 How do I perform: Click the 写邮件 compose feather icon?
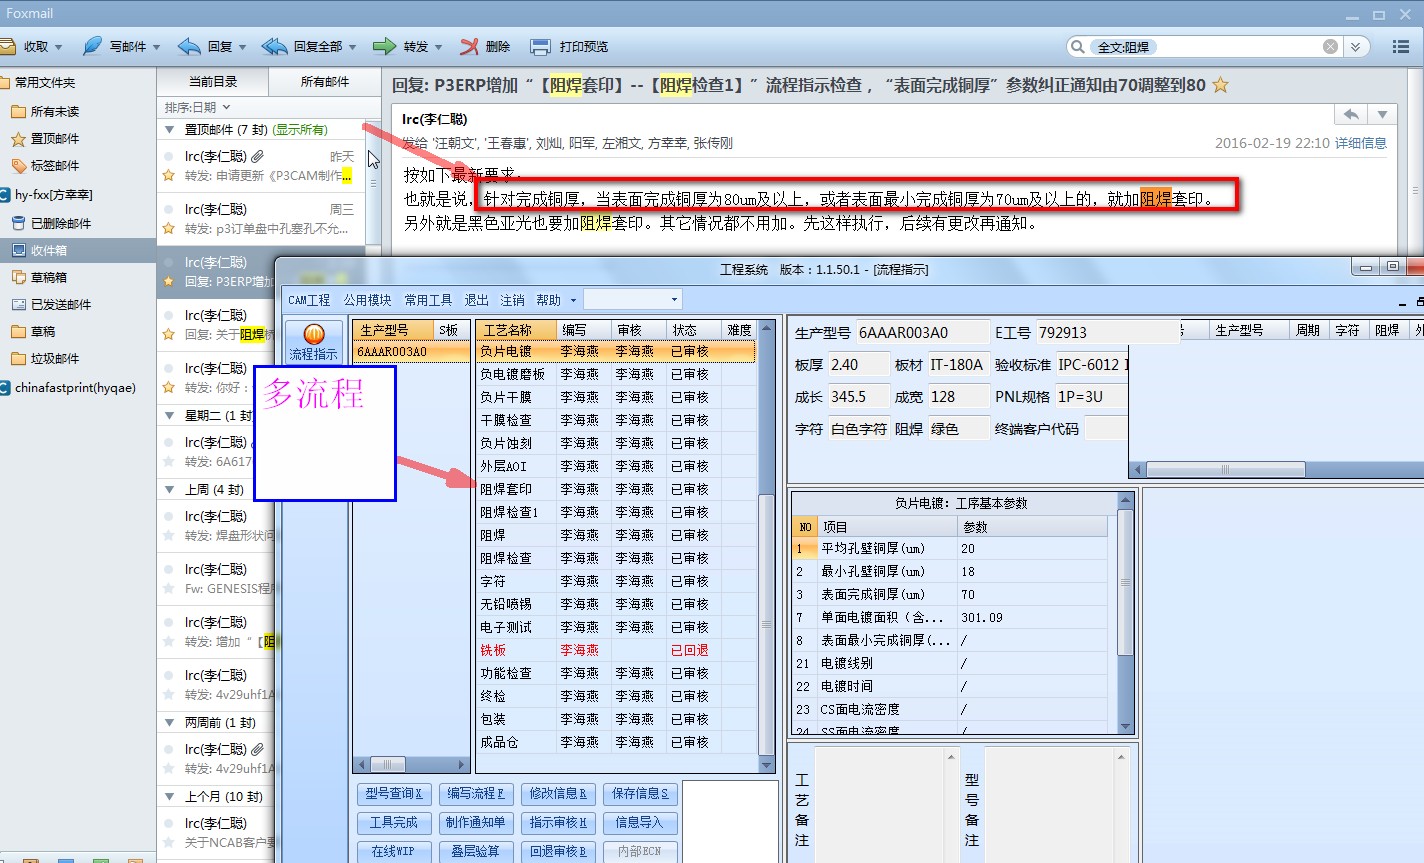tap(92, 46)
